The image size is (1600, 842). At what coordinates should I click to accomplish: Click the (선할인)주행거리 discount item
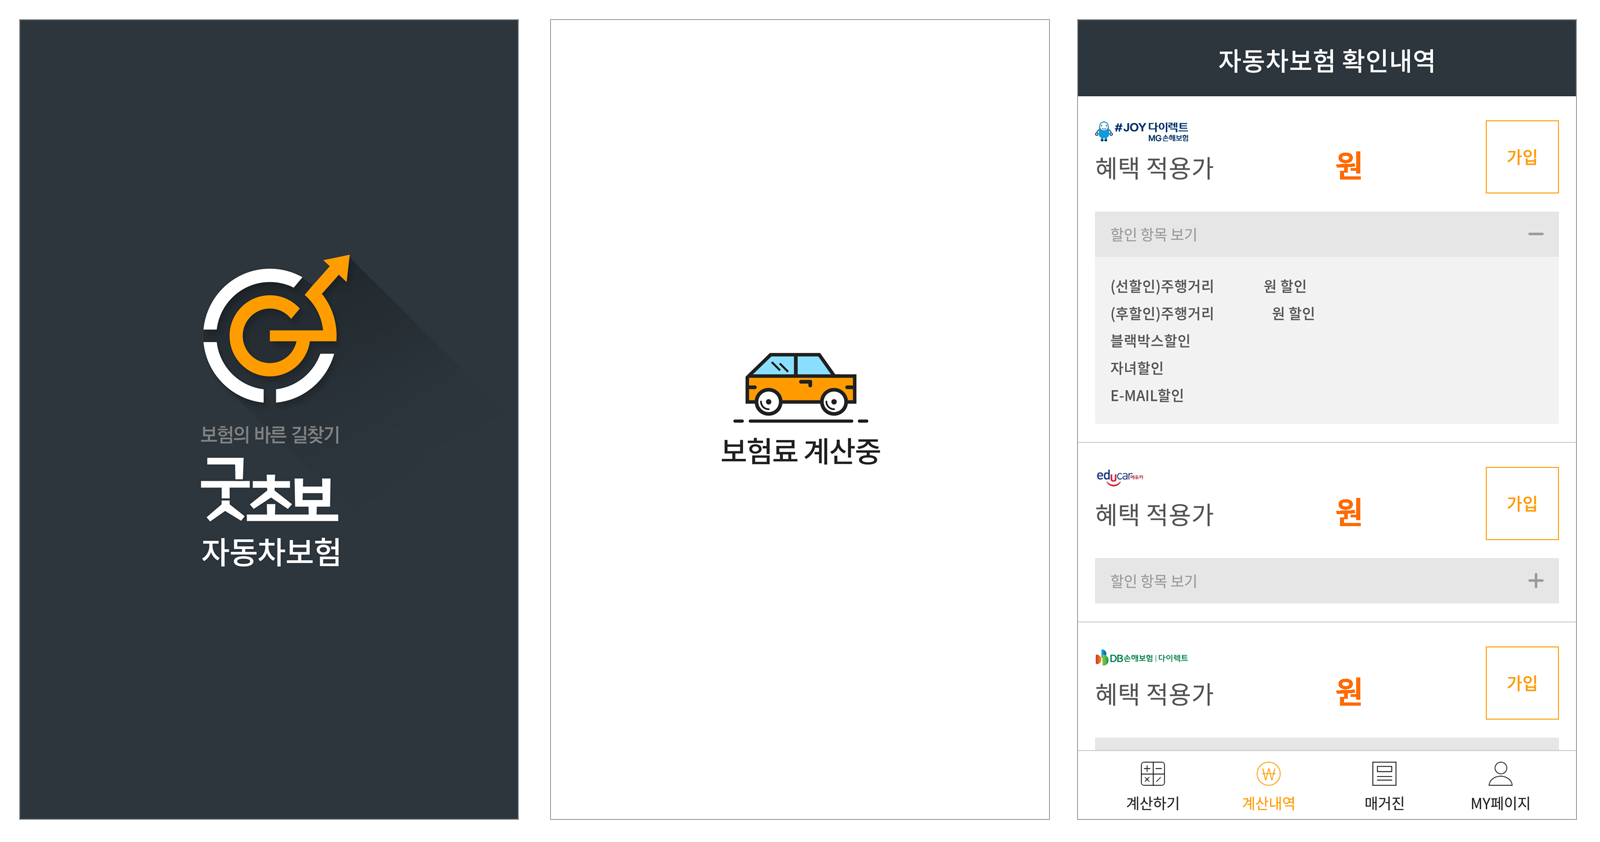tap(1162, 286)
